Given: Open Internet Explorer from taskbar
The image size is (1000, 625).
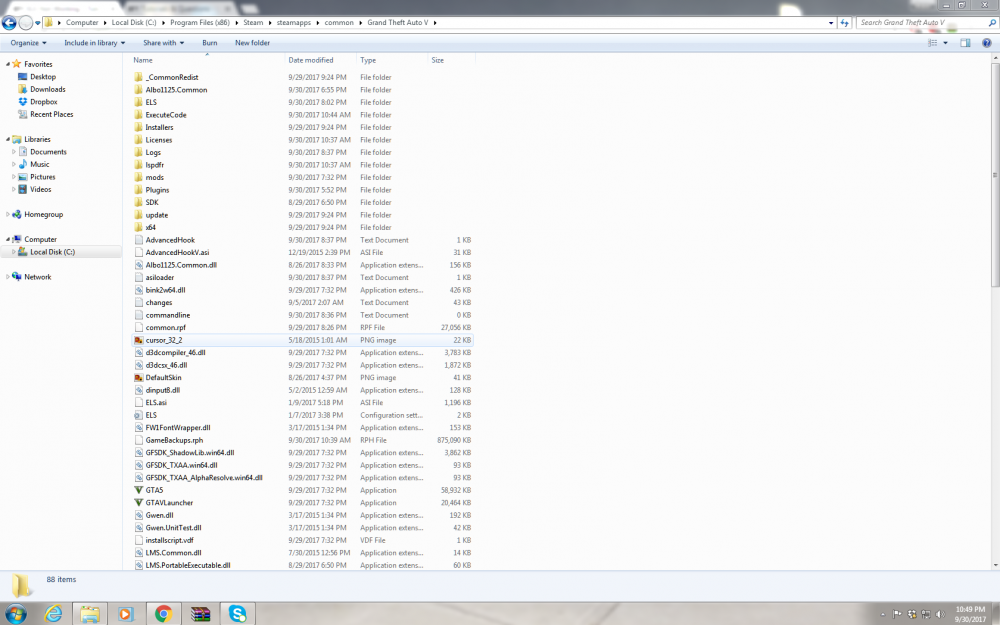Looking at the screenshot, I should point(54,614).
